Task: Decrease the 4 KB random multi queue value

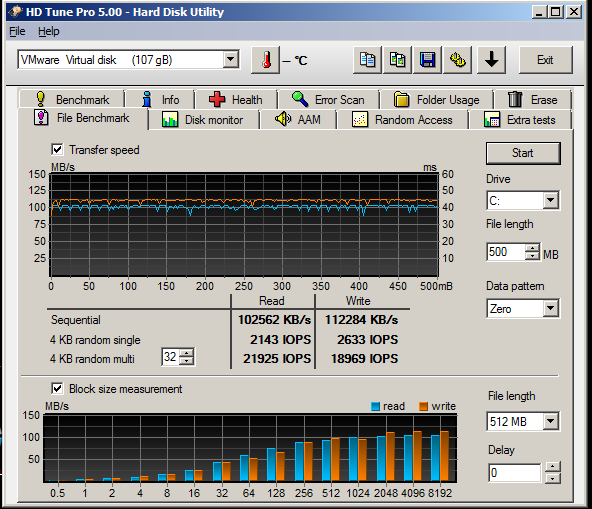Action: 186,361
